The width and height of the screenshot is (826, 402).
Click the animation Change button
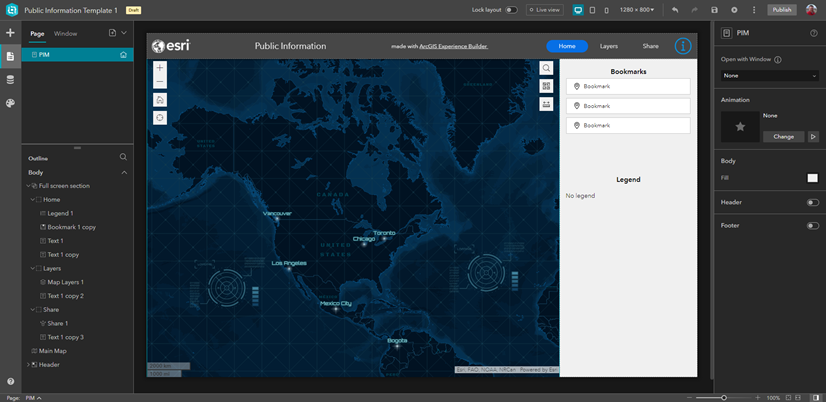(783, 136)
